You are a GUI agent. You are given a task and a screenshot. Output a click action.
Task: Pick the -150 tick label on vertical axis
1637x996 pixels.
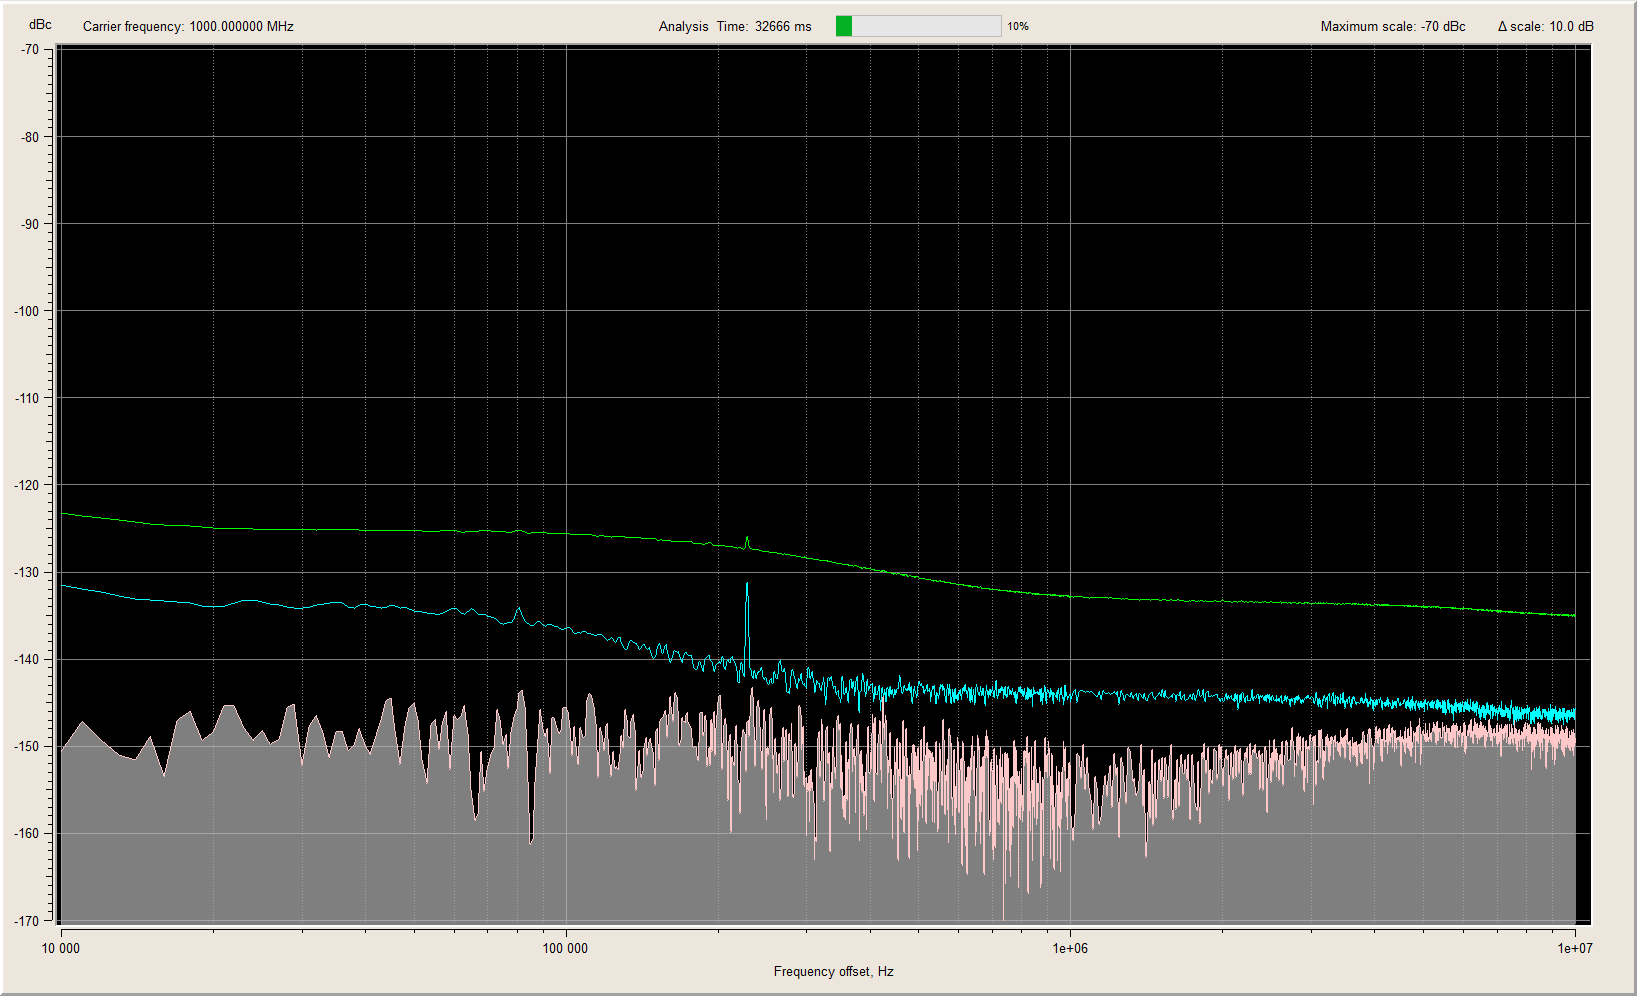pyautogui.click(x=27, y=747)
